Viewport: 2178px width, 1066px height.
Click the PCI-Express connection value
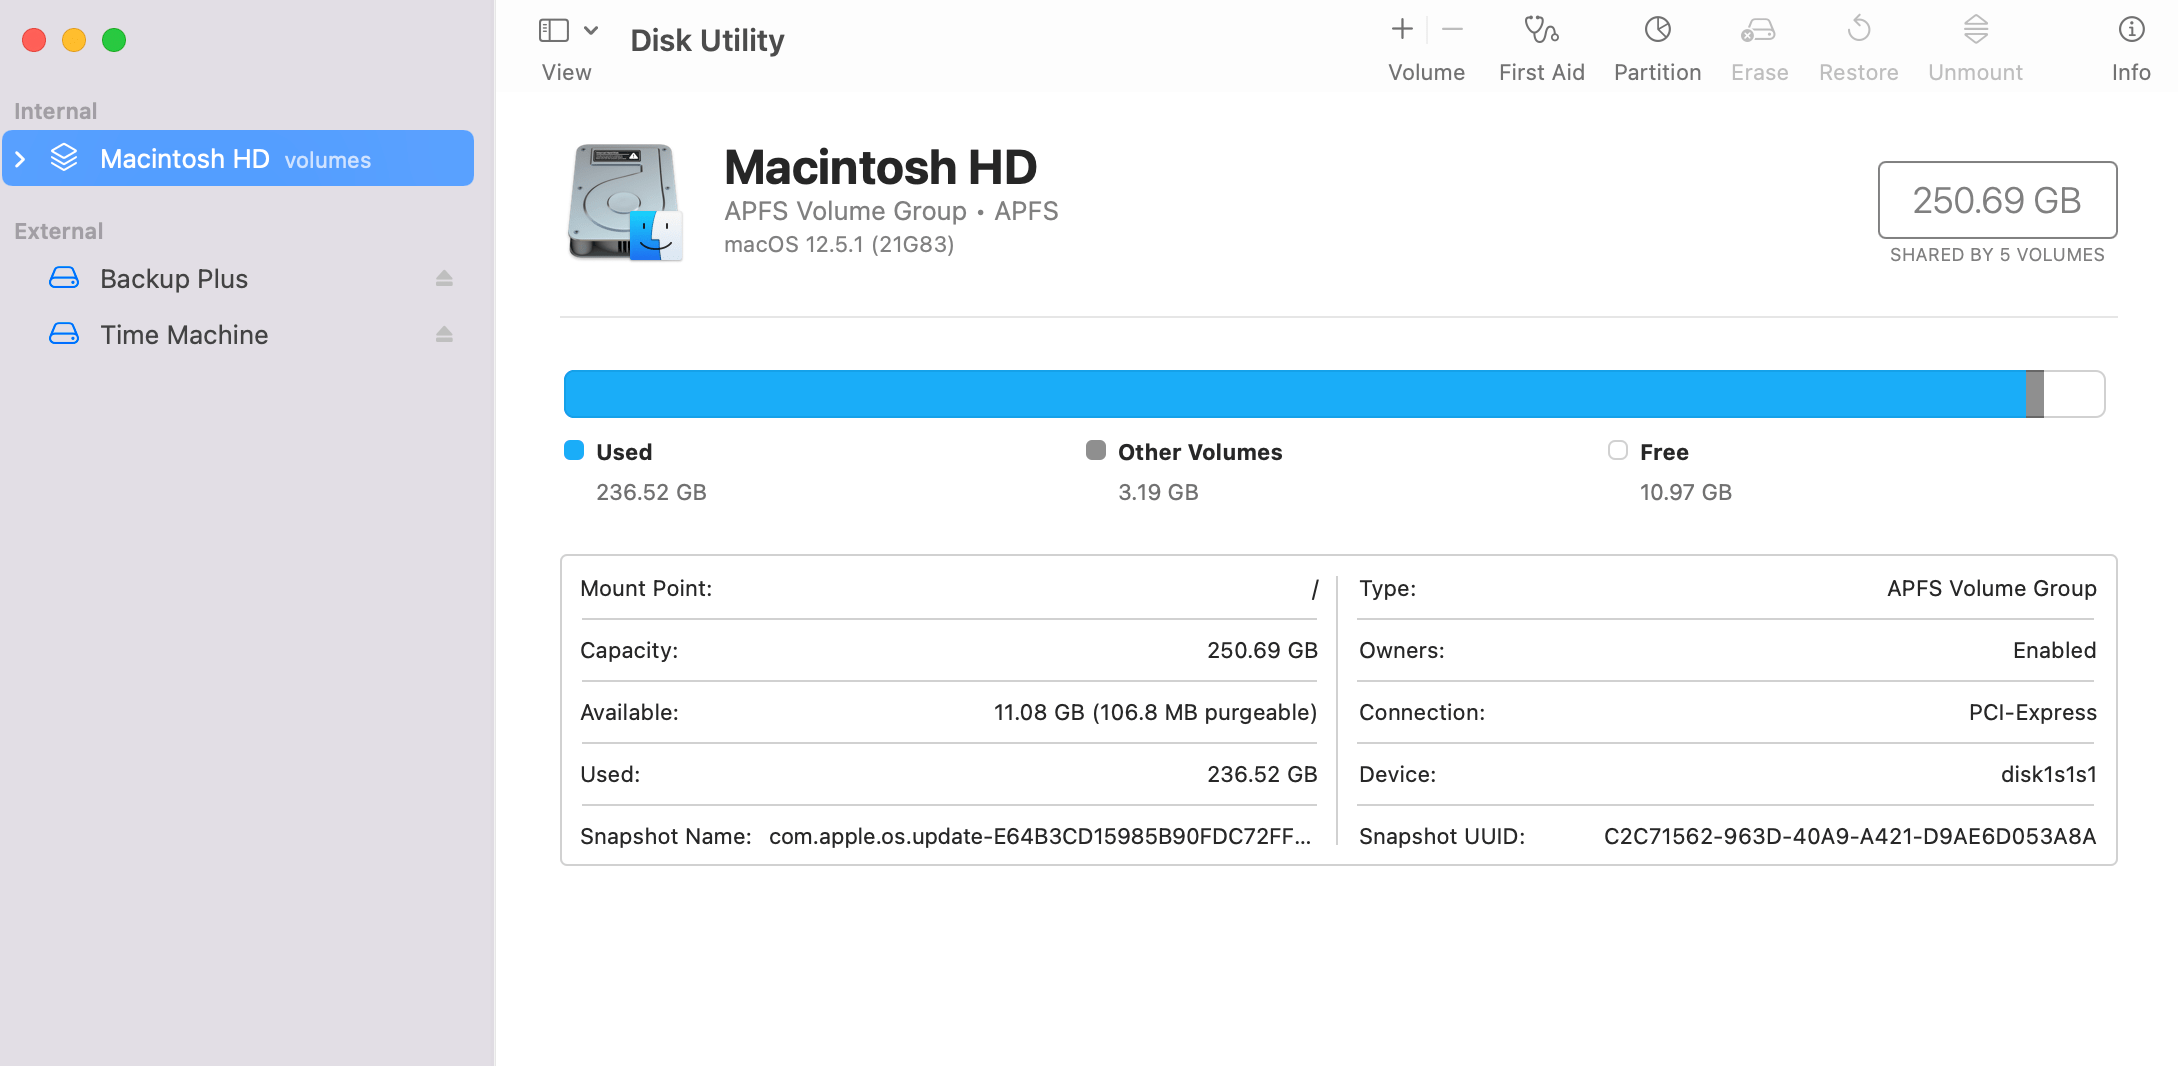click(2032, 712)
